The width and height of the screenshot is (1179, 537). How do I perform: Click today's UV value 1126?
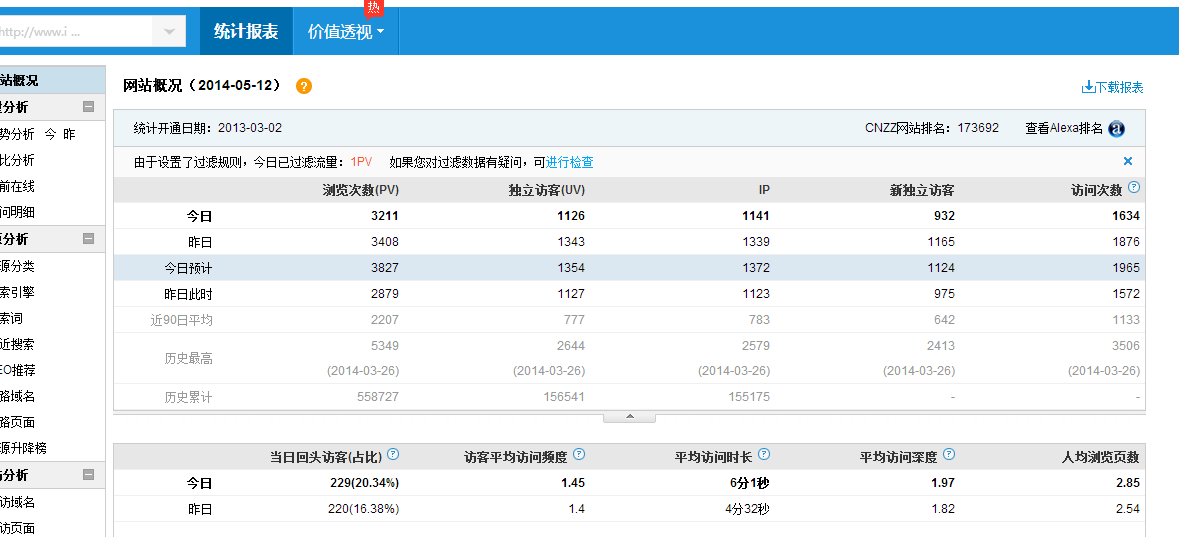coord(571,216)
